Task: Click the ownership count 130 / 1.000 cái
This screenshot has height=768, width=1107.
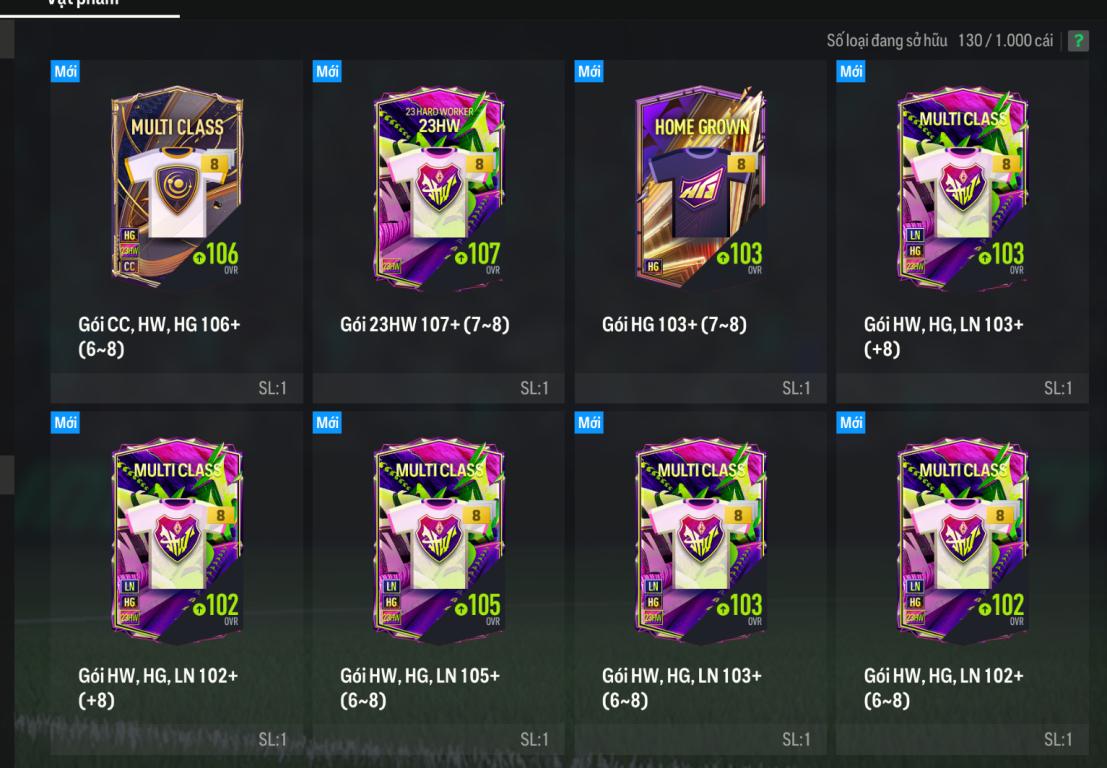Action: (1005, 41)
